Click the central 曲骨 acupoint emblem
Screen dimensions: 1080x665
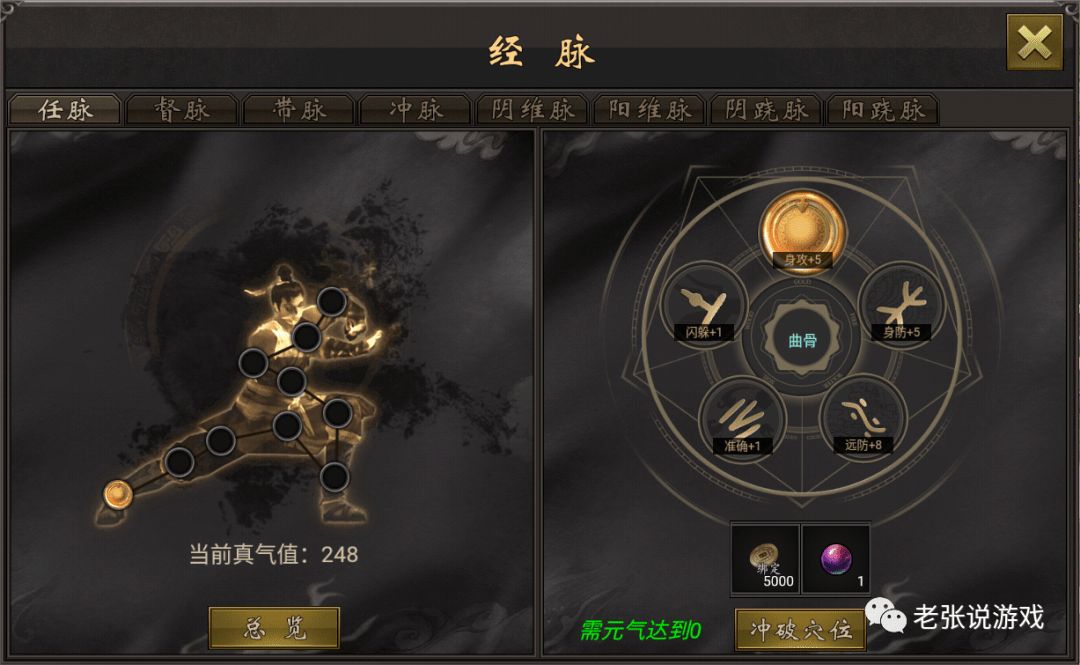coord(802,339)
